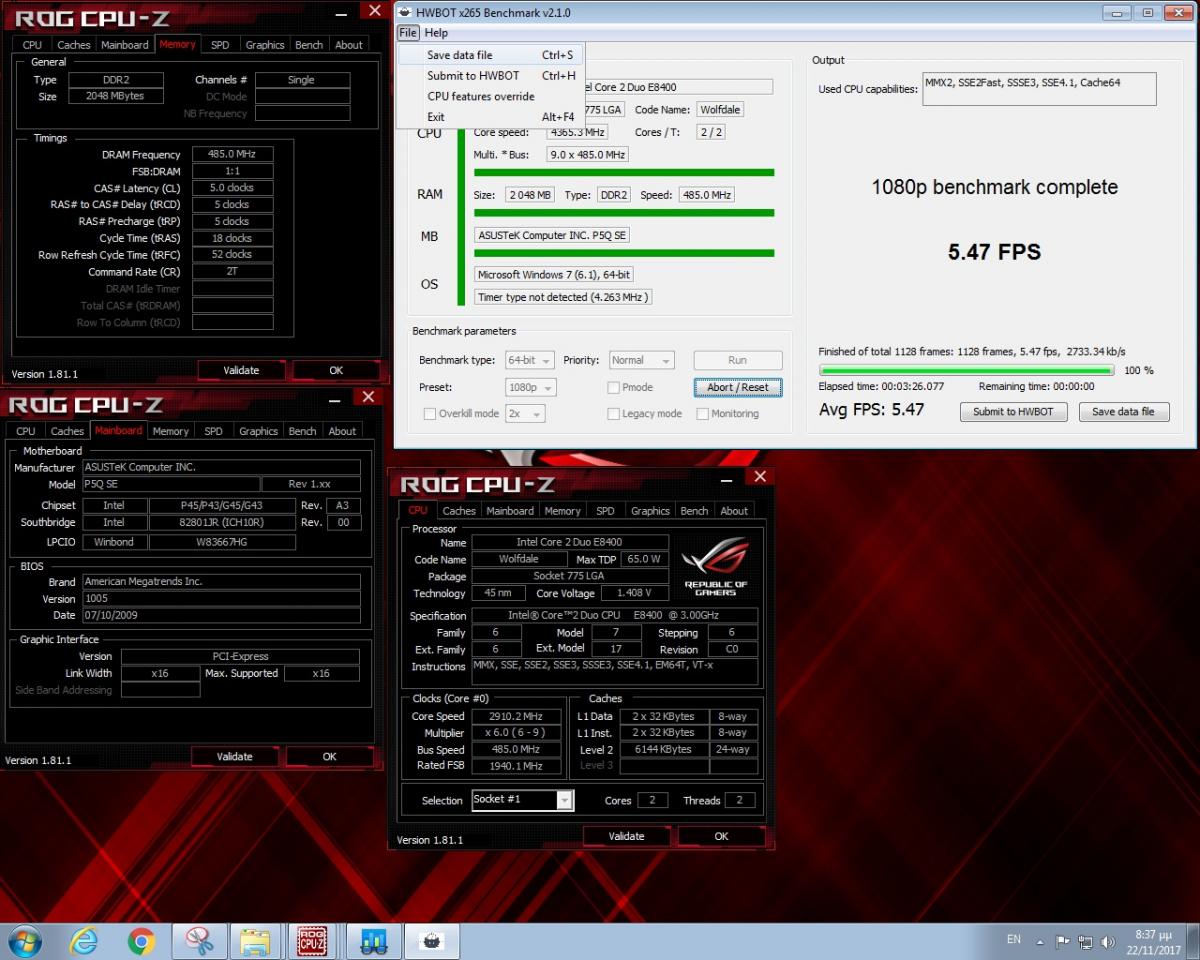Click OK in the CPU window

(721, 836)
